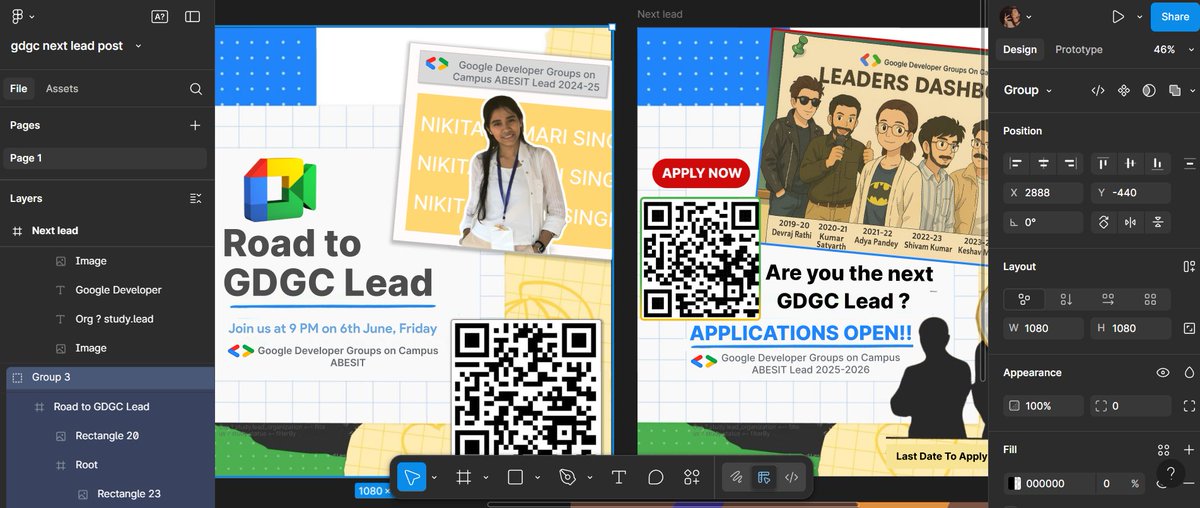
Task: Switch to the Design tab
Action: coord(1020,49)
